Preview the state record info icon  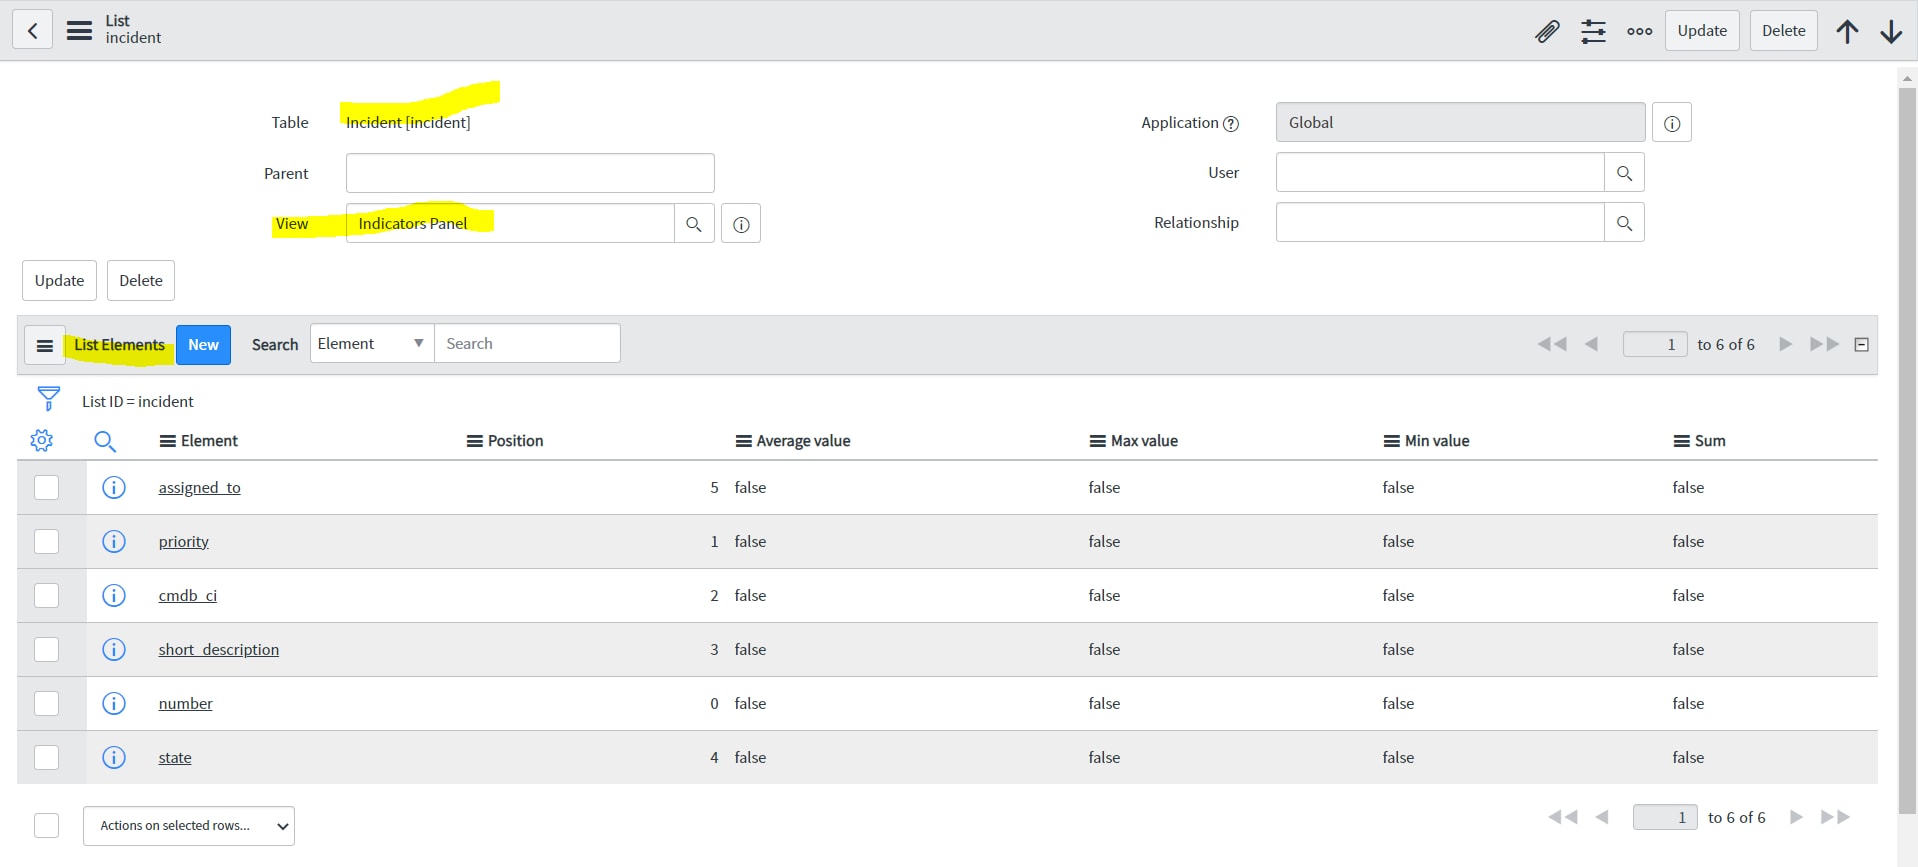coord(114,757)
